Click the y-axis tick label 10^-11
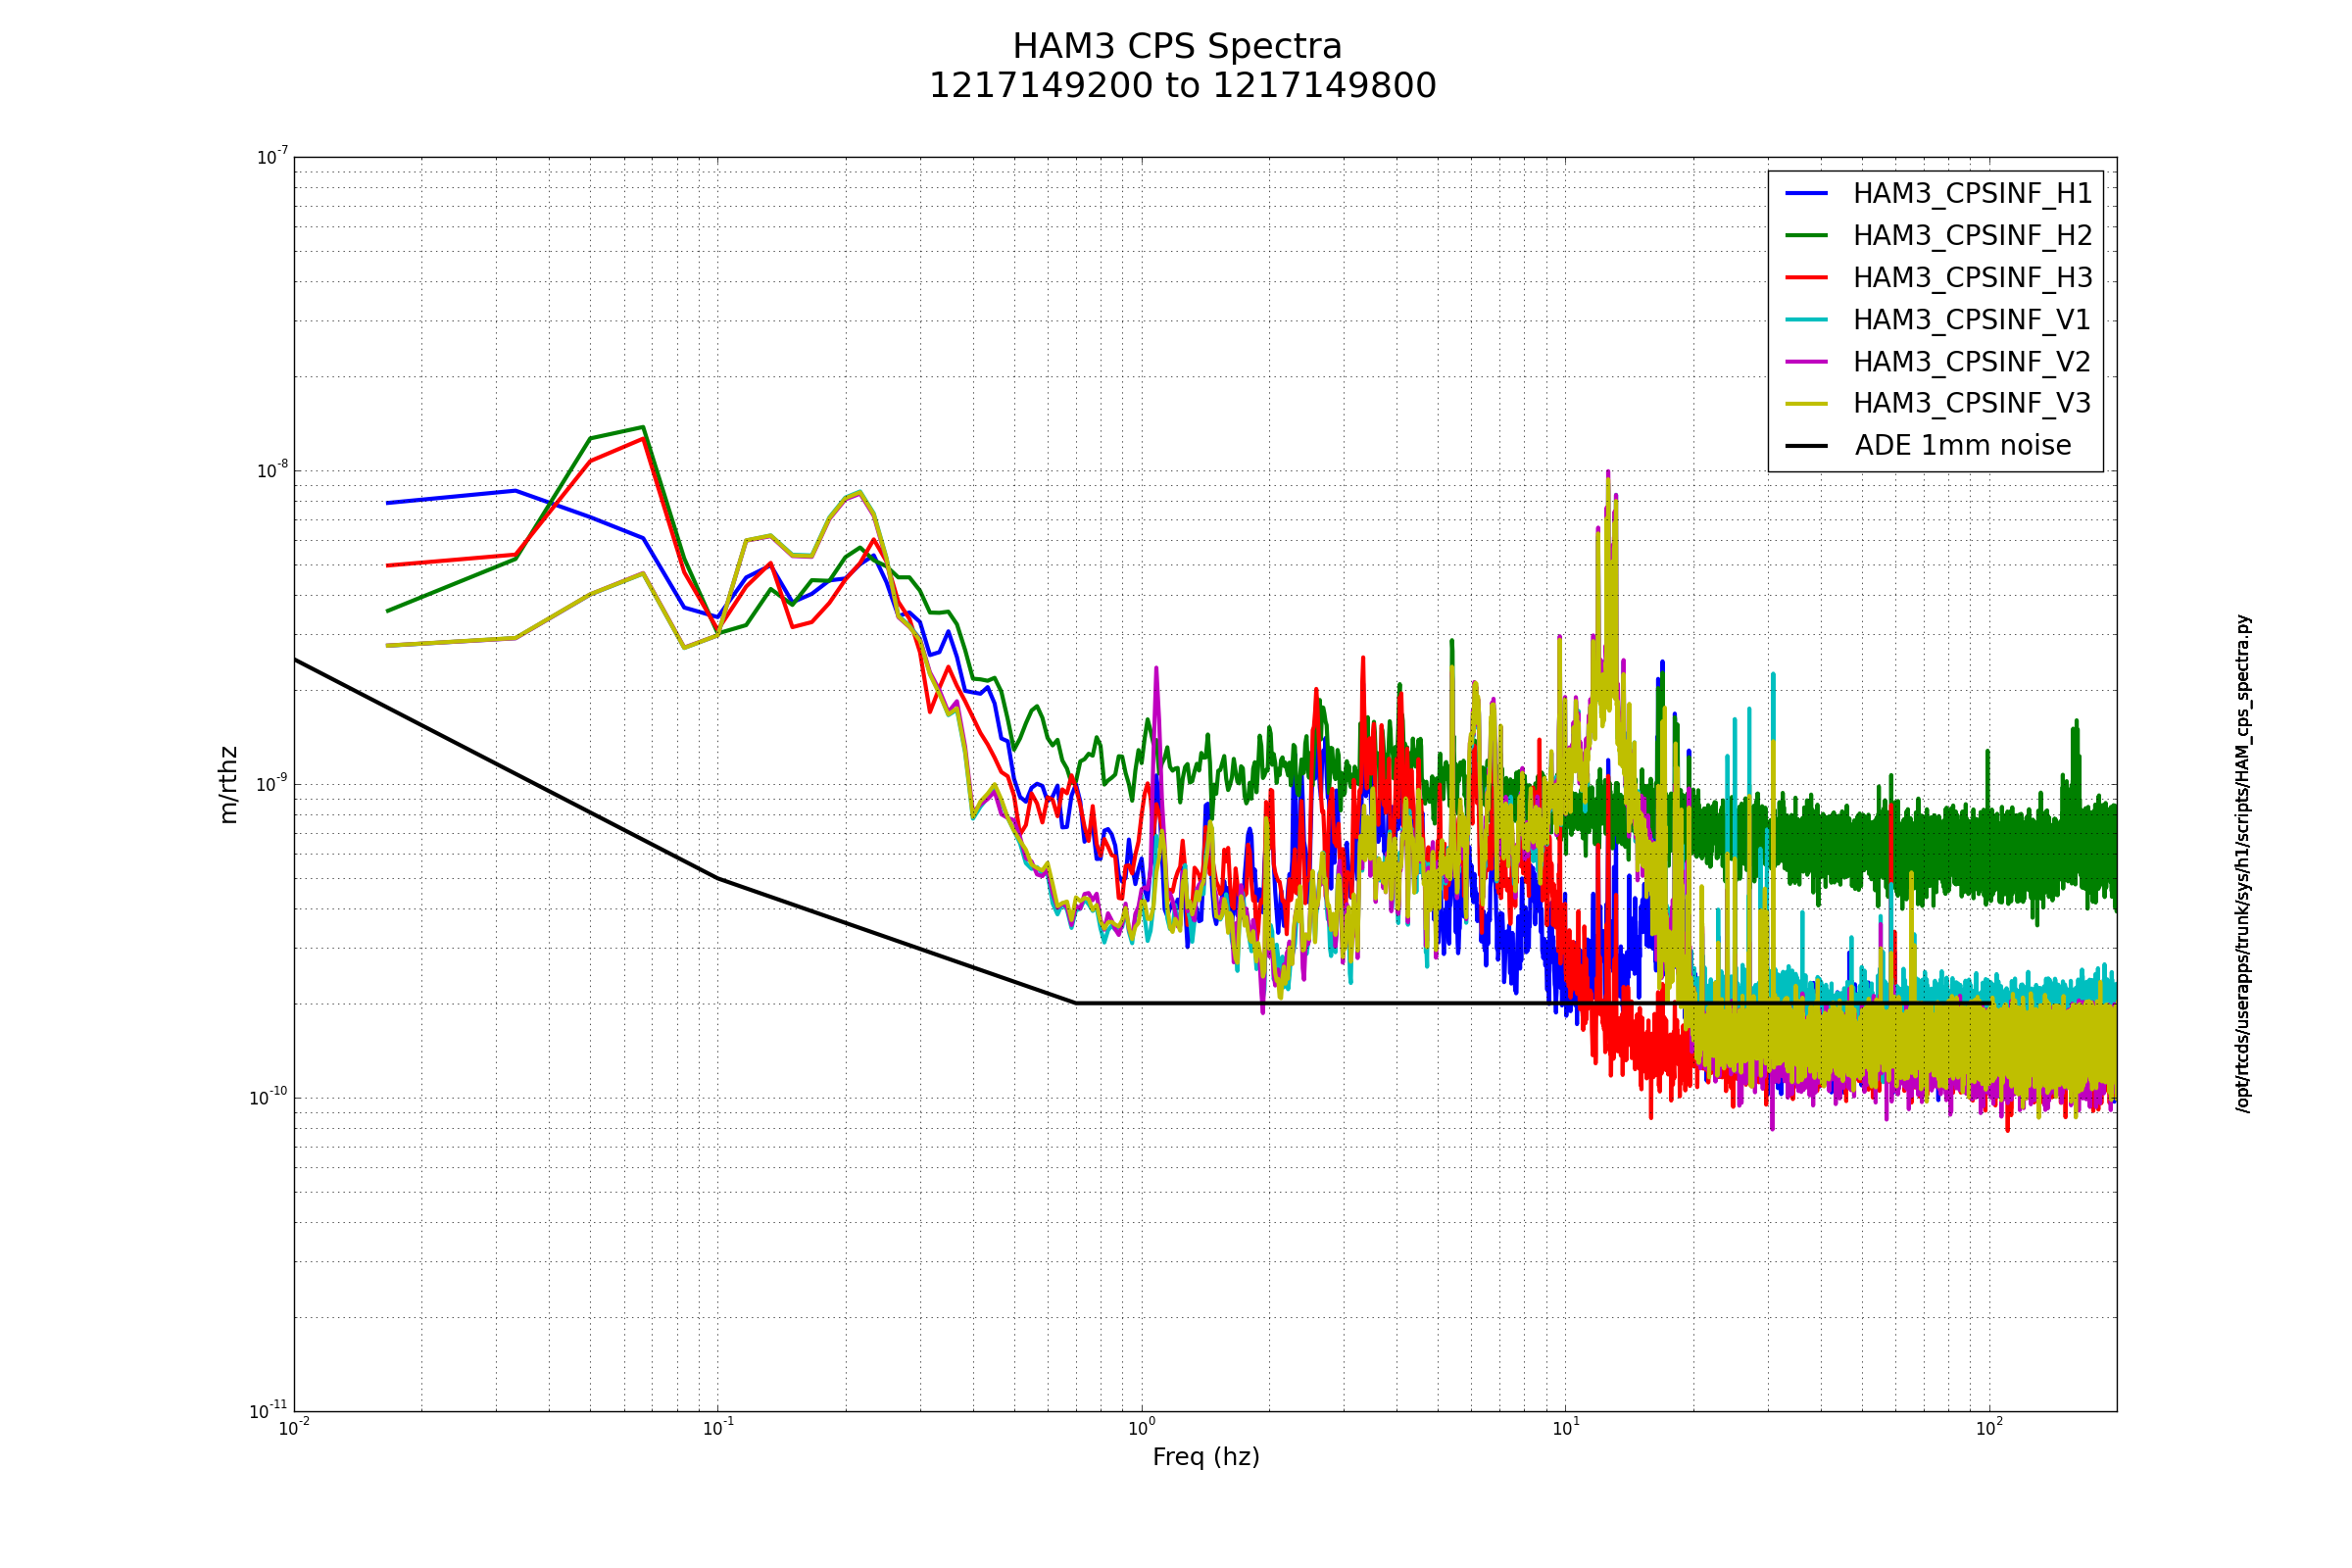2352x1568 pixels. point(269,1411)
